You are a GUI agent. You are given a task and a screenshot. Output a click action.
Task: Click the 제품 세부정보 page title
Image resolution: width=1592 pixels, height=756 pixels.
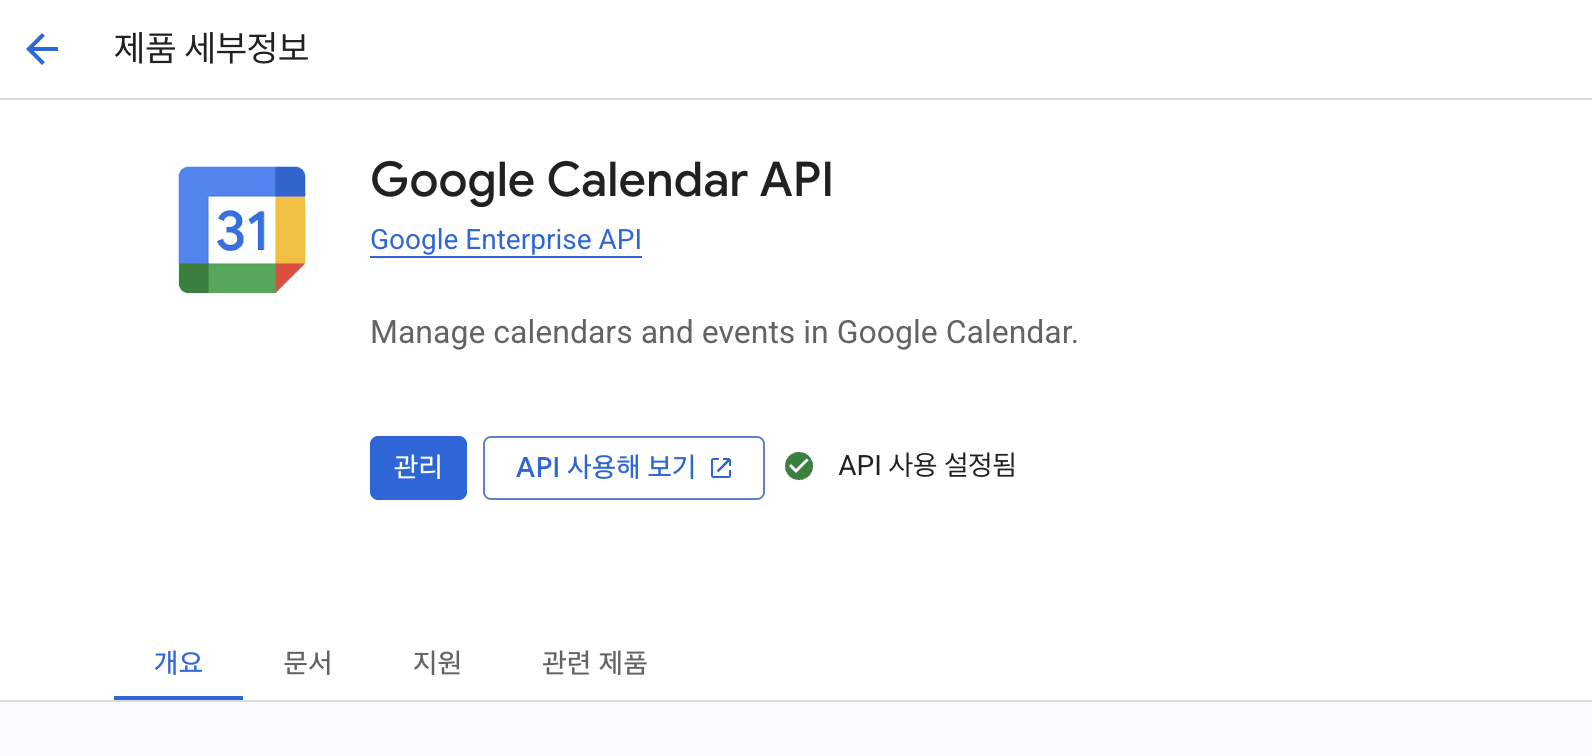point(211,48)
